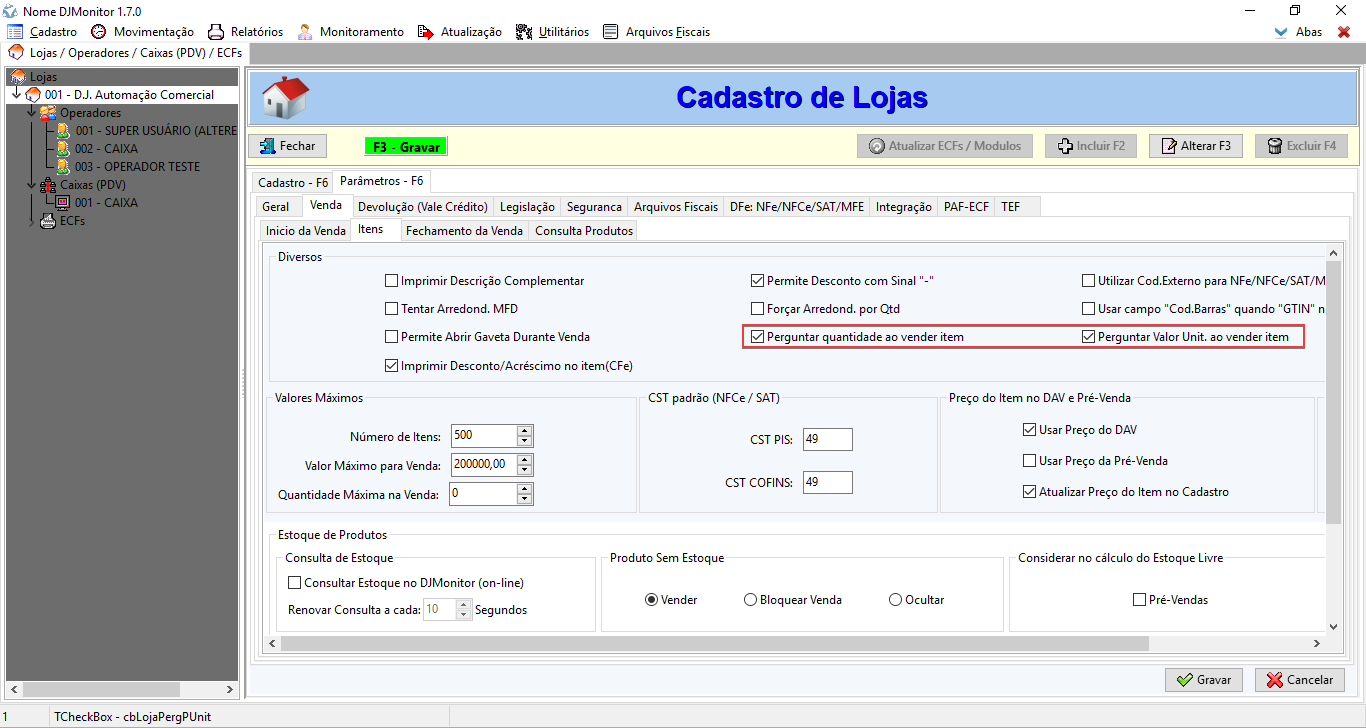This screenshot has height=728, width=1366.
Task: Click the CST PIS input field
Action: coord(826,439)
